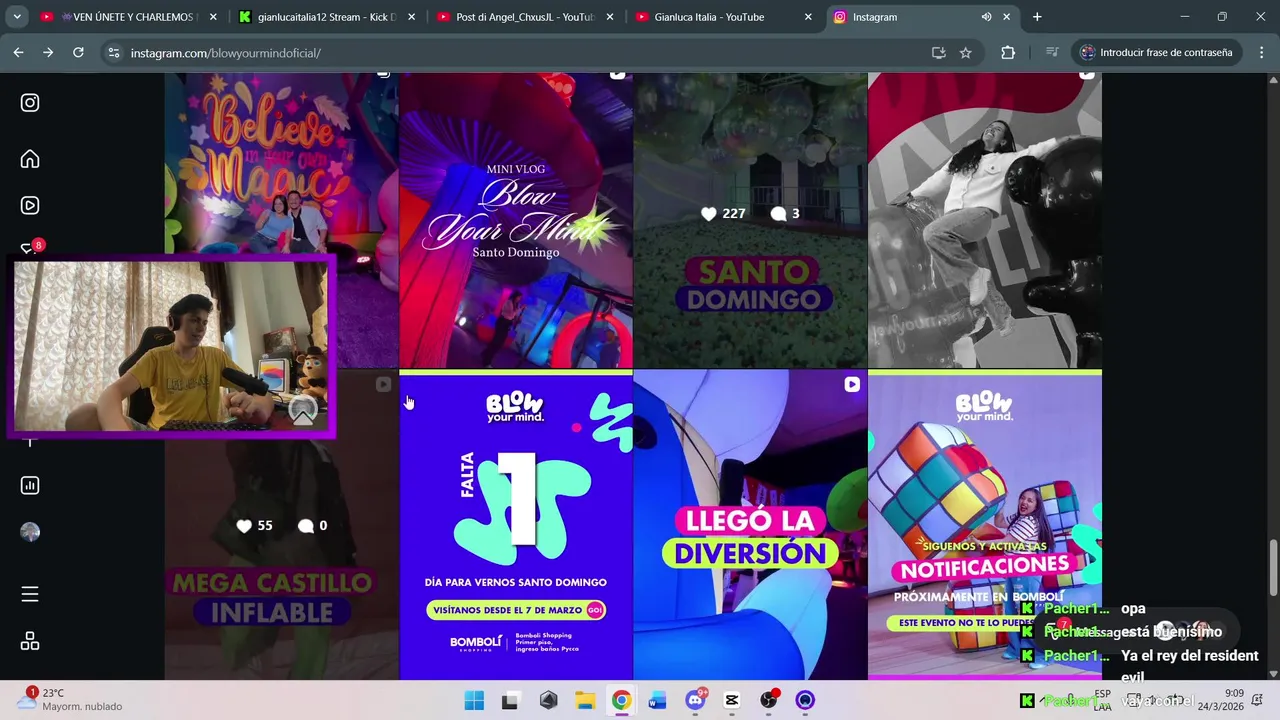The height and width of the screenshot is (720, 1280).
Task: Open the Llegó la Diversión reel
Action: coord(750,525)
